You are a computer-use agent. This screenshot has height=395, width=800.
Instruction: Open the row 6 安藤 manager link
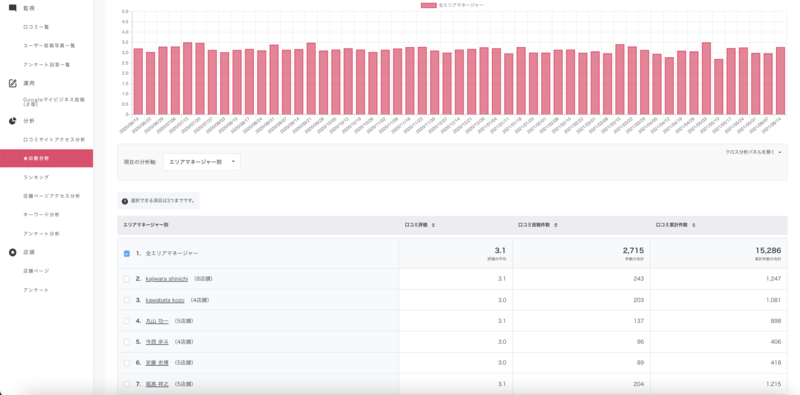click(x=157, y=363)
